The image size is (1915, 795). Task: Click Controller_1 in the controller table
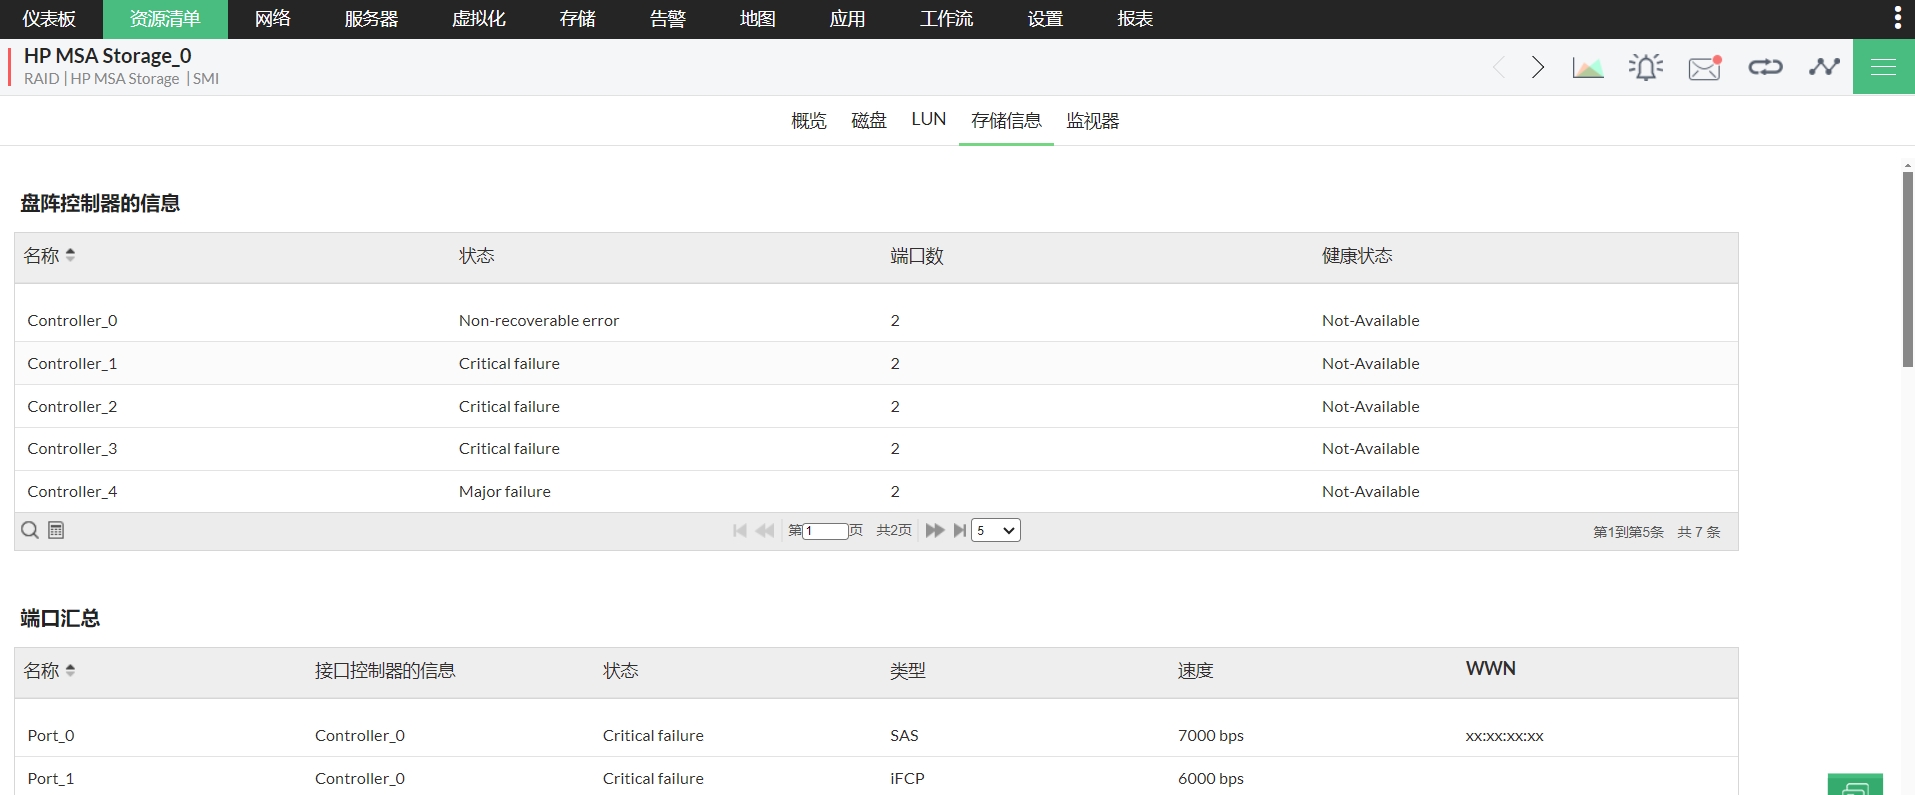72,364
